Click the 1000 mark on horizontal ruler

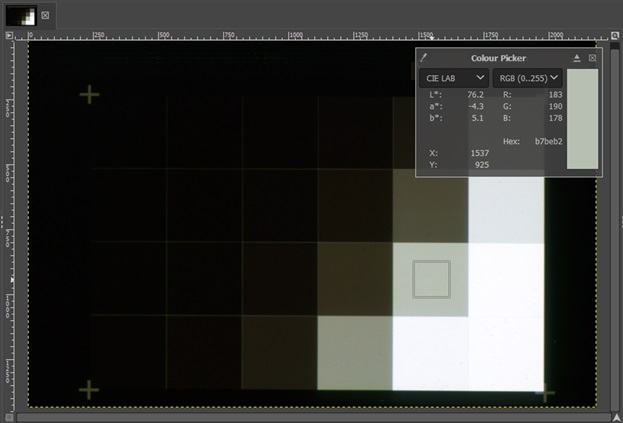294,36
